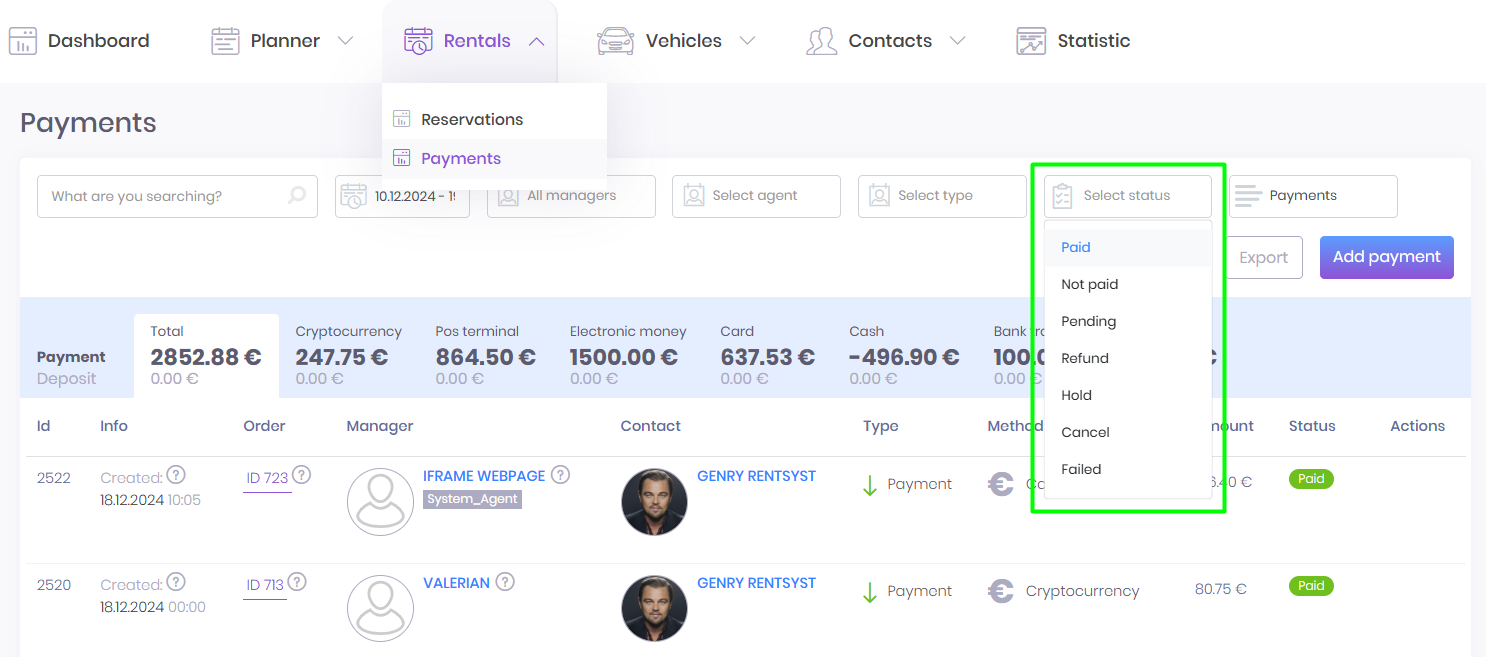The width and height of the screenshot is (1486, 657).
Task: Click help icon beside Created in row 2522
Action: 176,475
